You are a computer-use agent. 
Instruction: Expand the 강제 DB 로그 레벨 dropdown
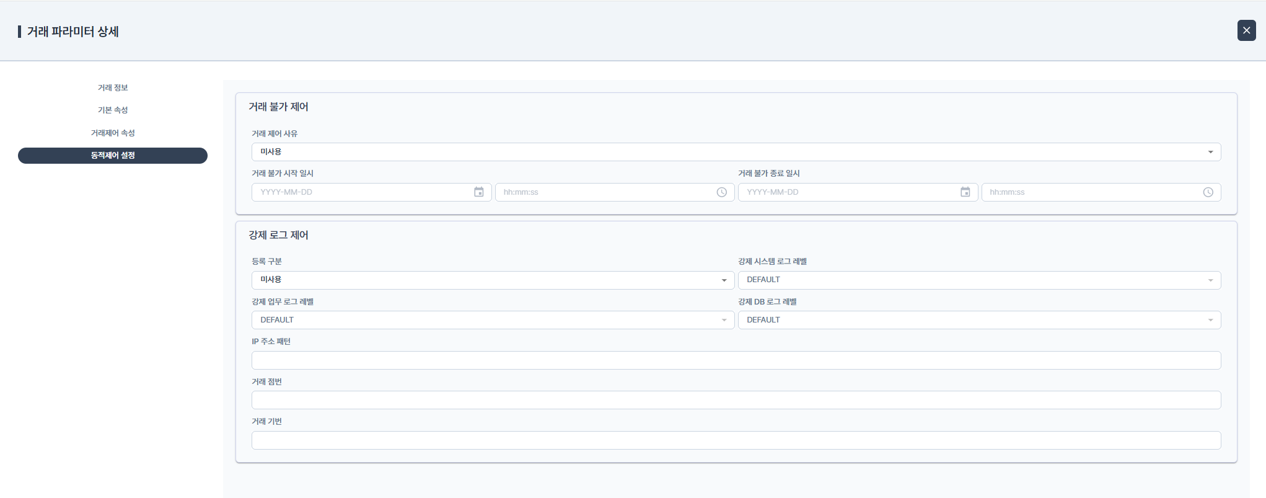[x=979, y=320]
